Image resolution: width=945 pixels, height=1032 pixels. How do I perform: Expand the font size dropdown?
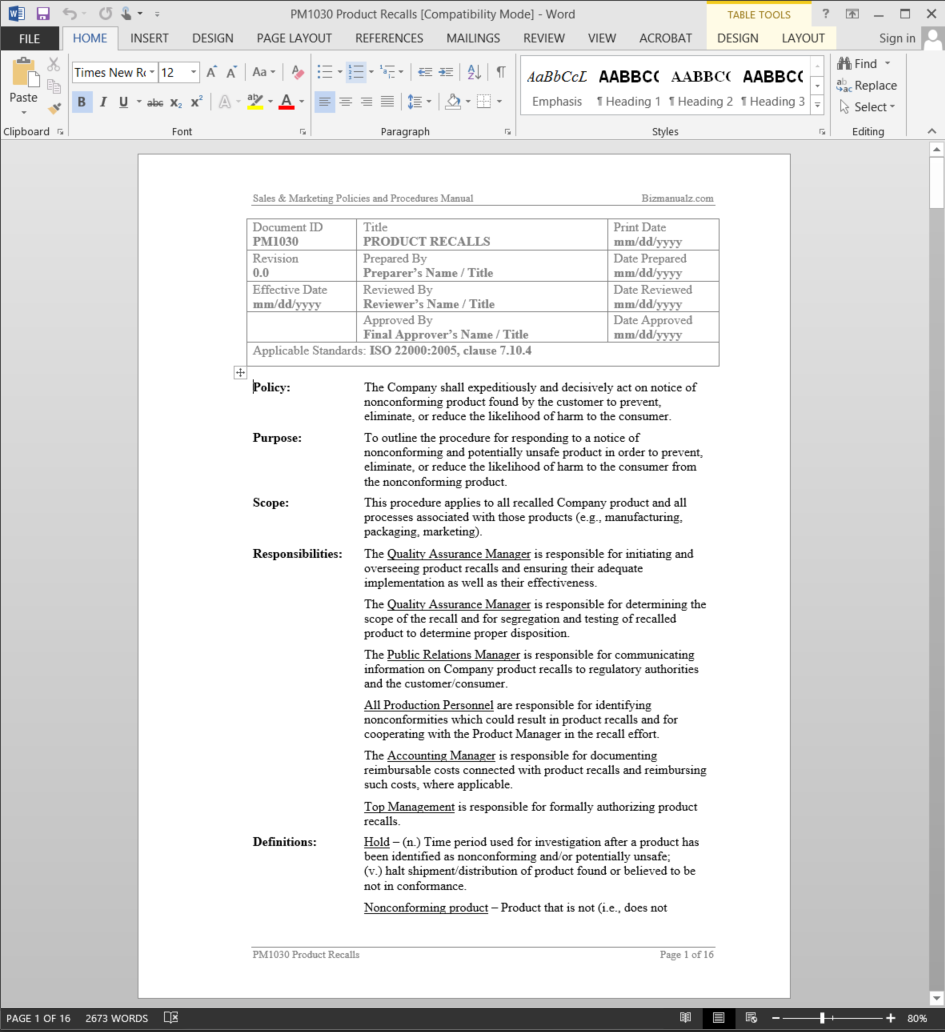[x=194, y=72]
